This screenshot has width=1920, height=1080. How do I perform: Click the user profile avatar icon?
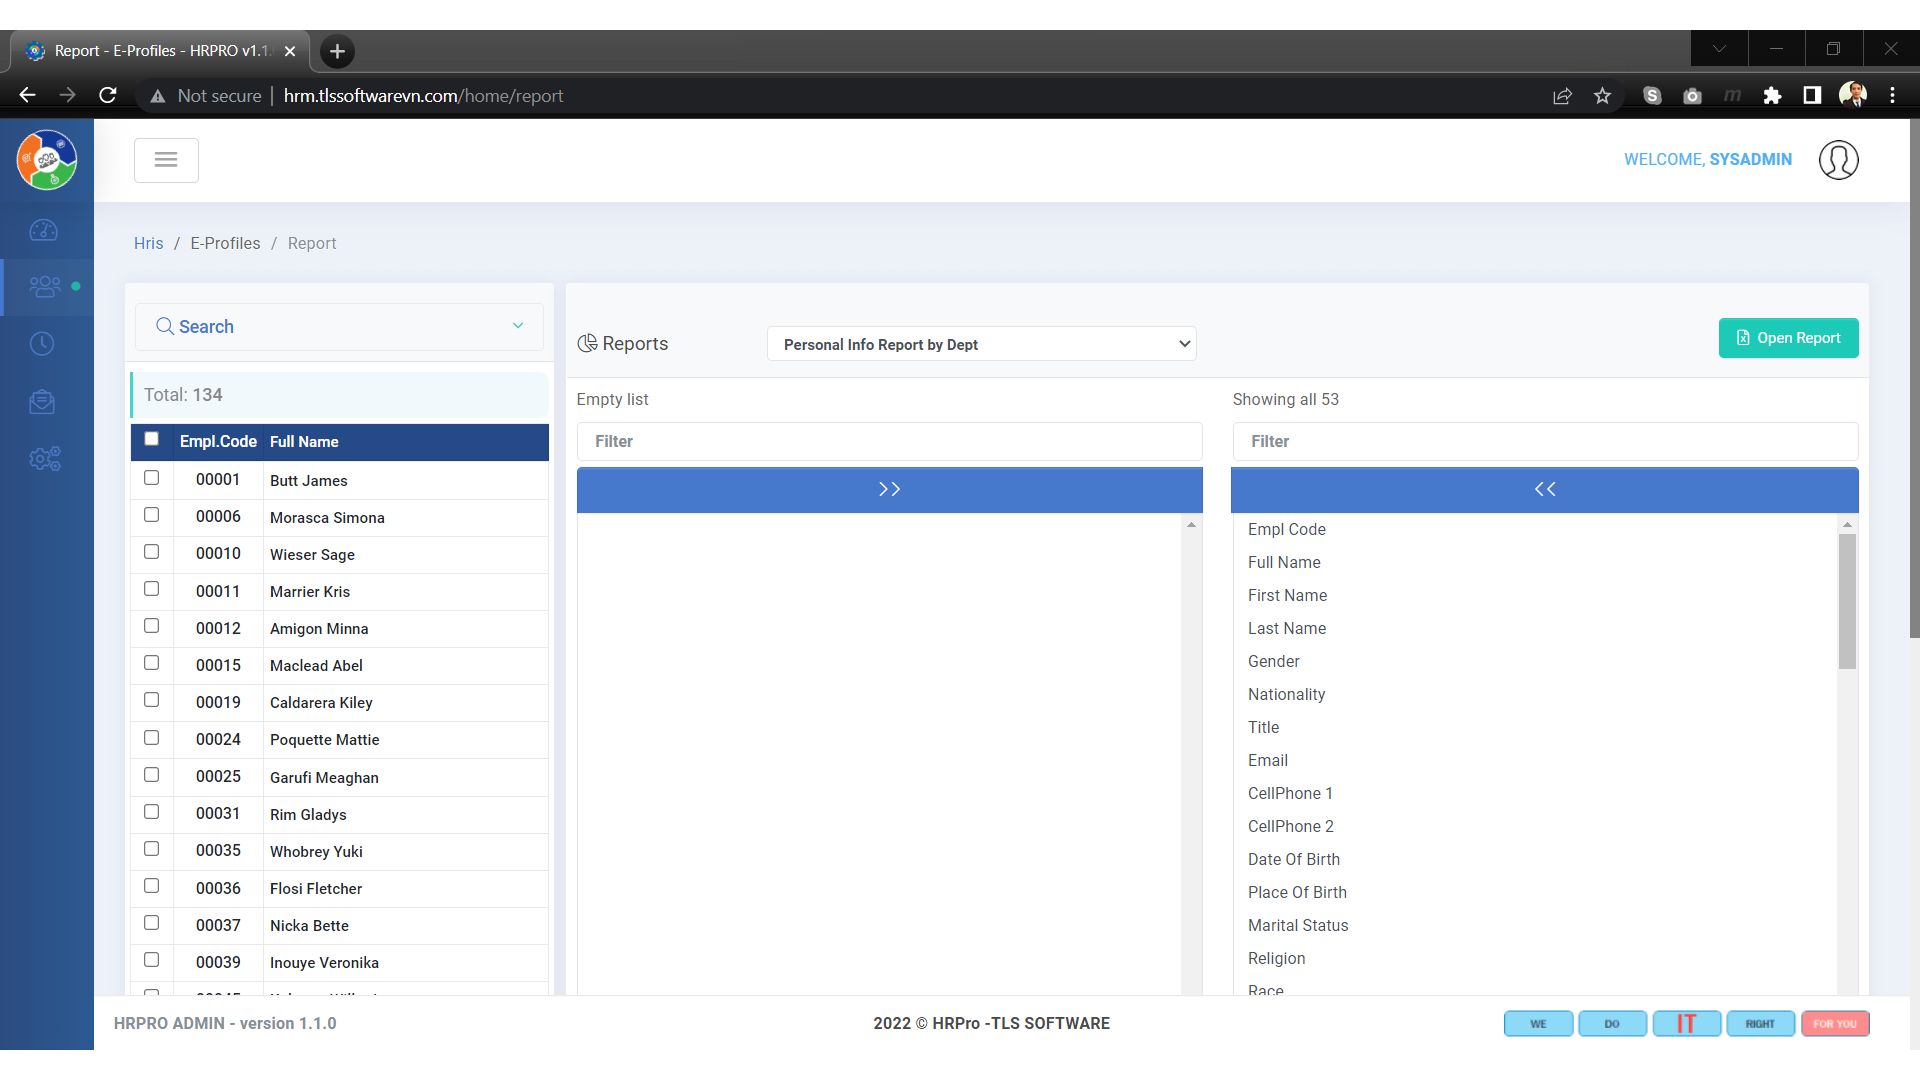coord(1838,160)
